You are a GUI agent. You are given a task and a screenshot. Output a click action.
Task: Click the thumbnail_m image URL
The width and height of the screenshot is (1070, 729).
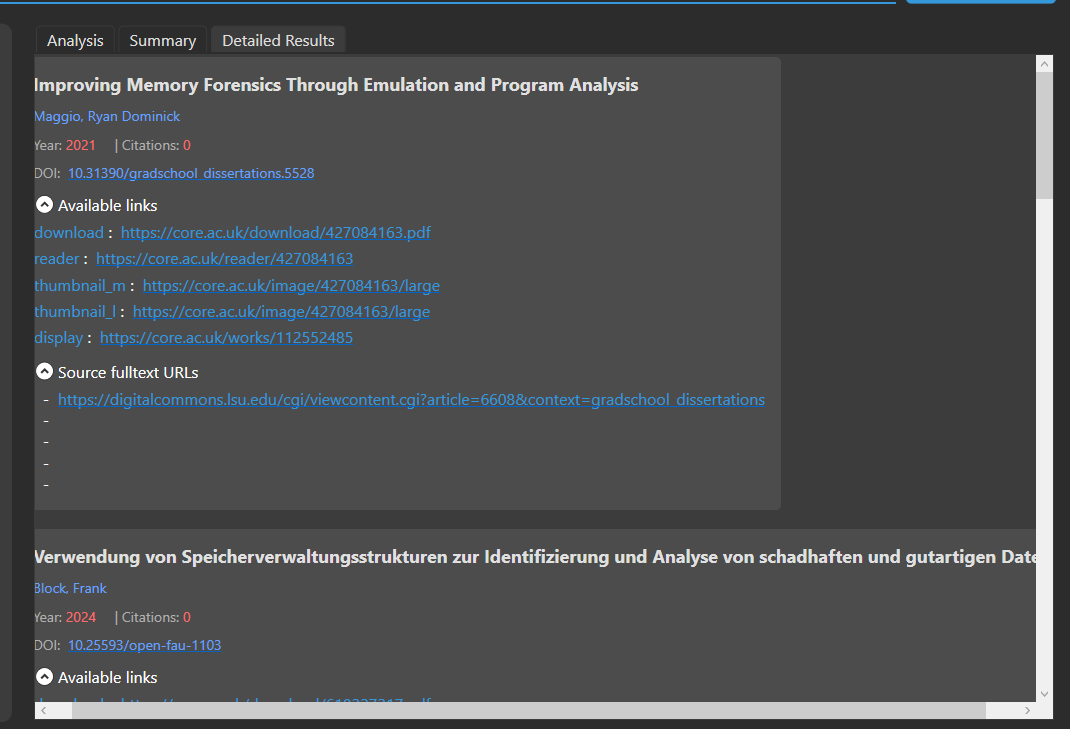click(x=291, y=286)
